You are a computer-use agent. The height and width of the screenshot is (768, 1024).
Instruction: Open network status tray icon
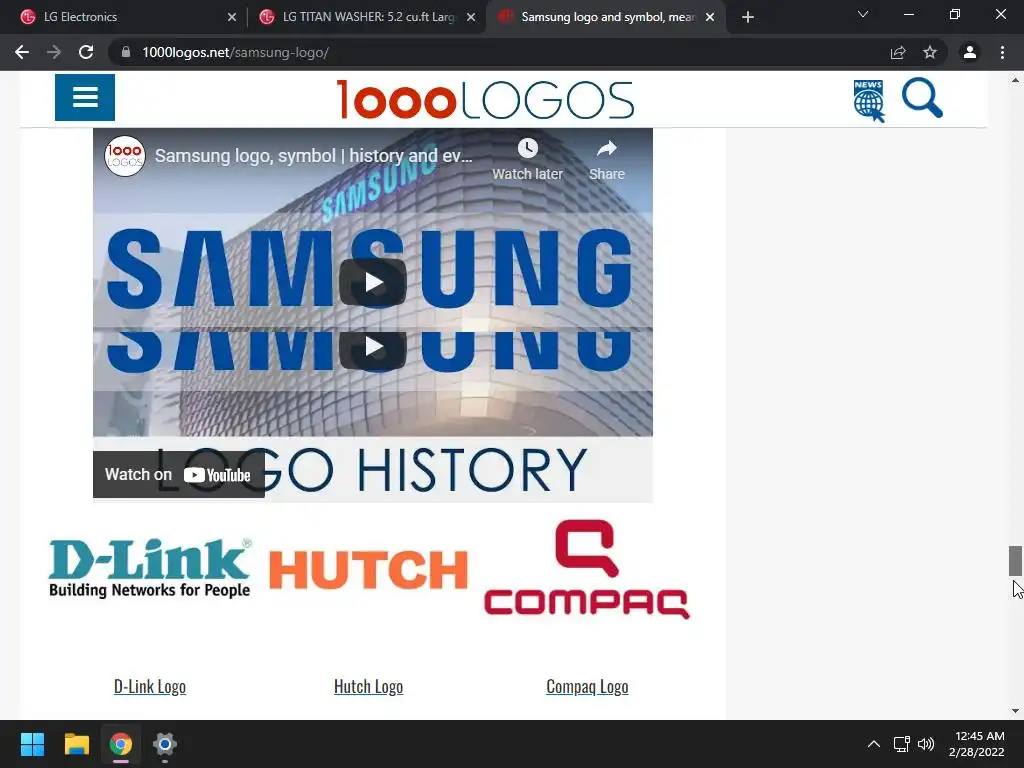click(902, 744)
